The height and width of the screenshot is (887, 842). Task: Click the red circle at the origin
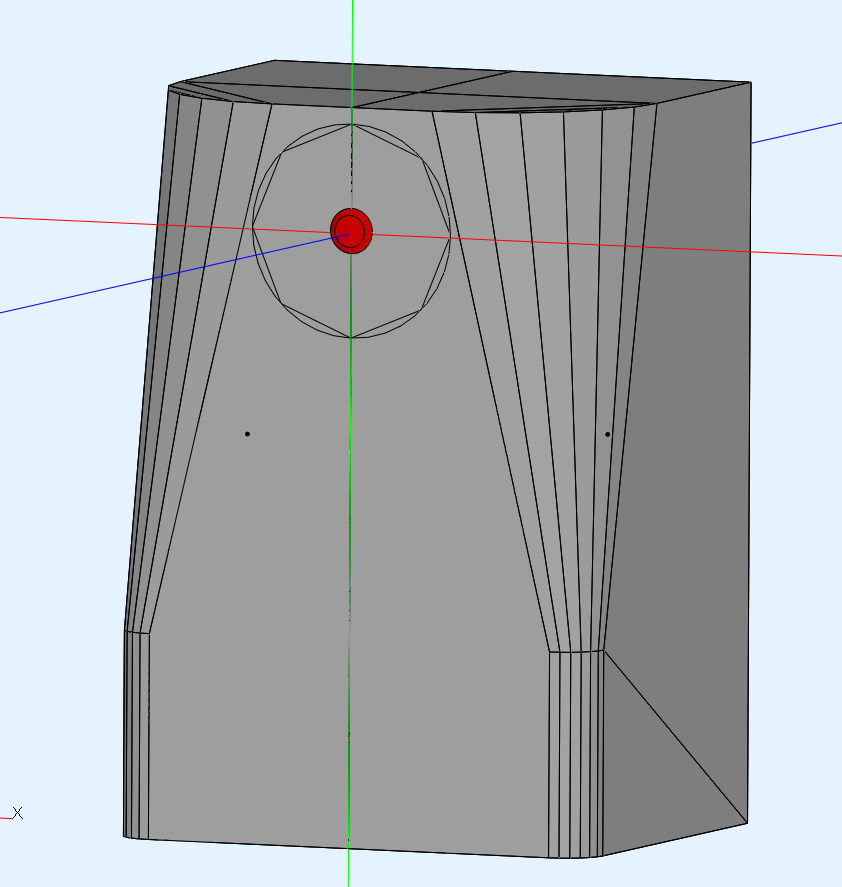(x=352, y=231)
